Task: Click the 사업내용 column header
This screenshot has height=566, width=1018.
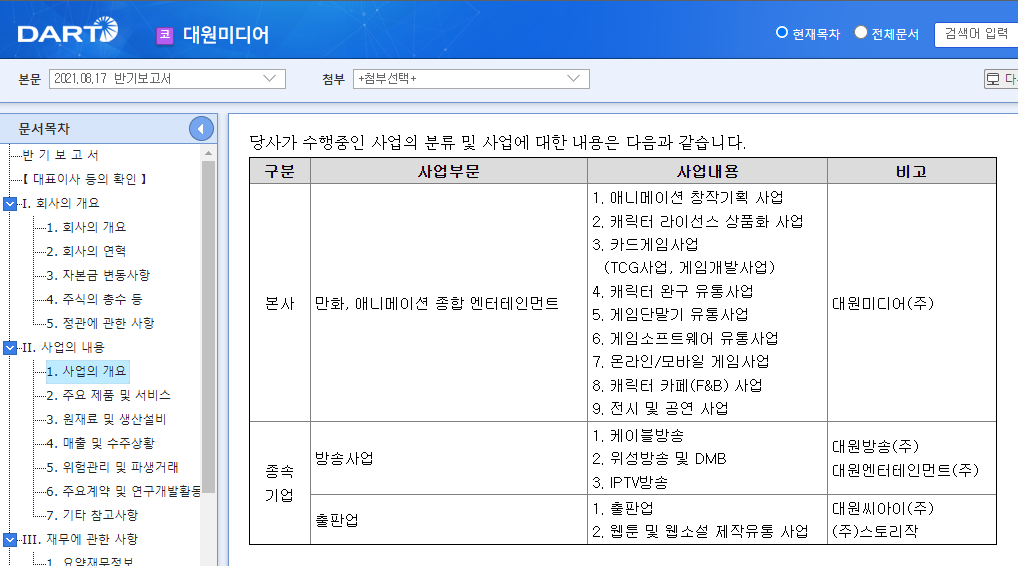Action: coord(708,171)
